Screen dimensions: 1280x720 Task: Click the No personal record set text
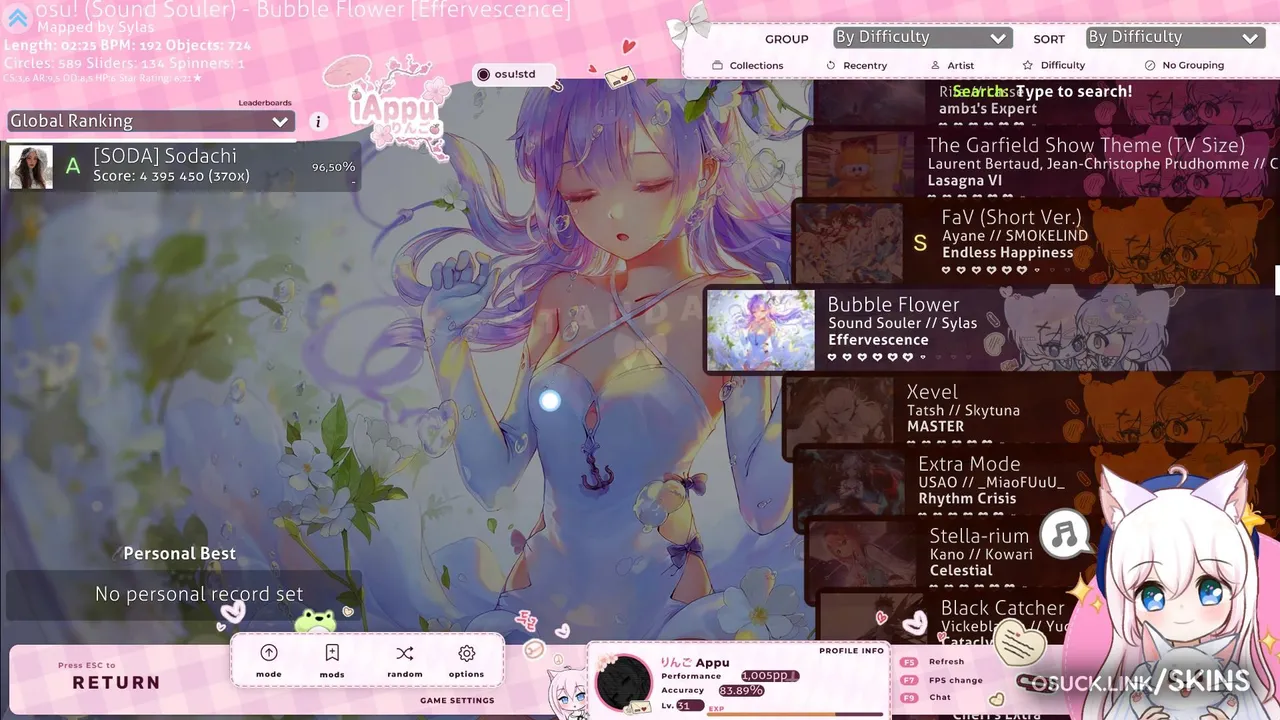pyautogui.click(x=199, y=594)
